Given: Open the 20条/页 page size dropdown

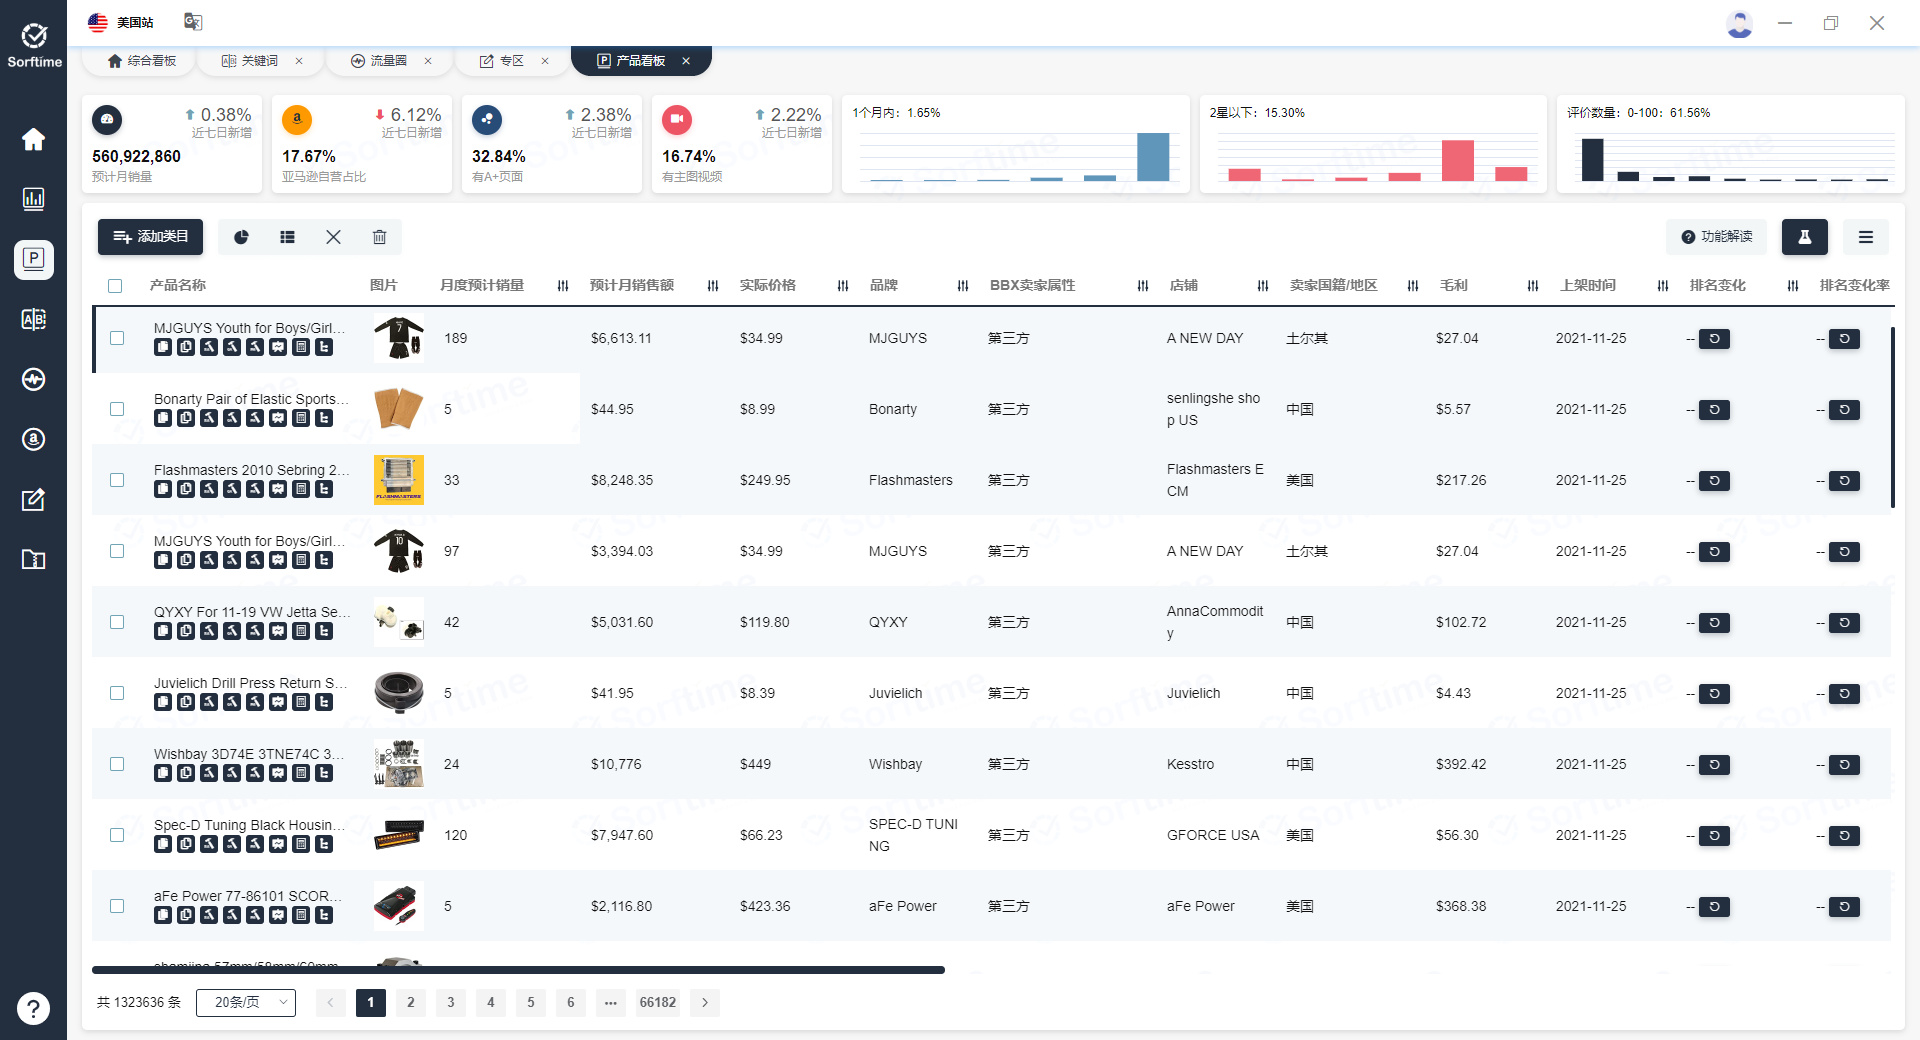Looking at the screenshot, I should (x=246, y=1002).
